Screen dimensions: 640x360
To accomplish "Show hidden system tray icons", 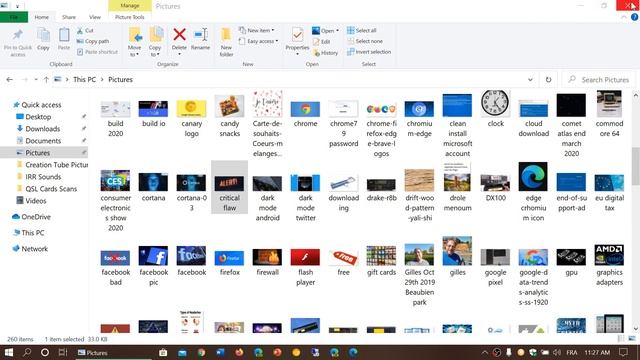I will point(484,352).
